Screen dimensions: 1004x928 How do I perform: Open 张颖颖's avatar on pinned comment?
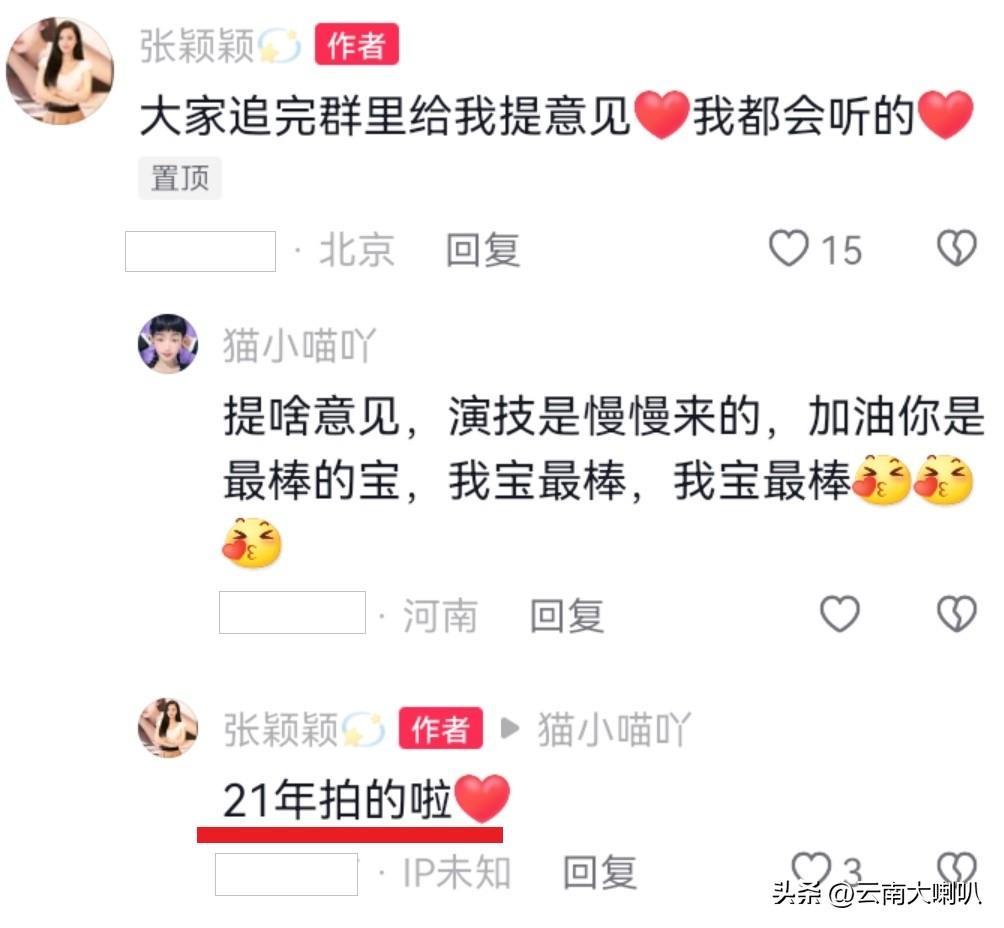tap(60, 70)
